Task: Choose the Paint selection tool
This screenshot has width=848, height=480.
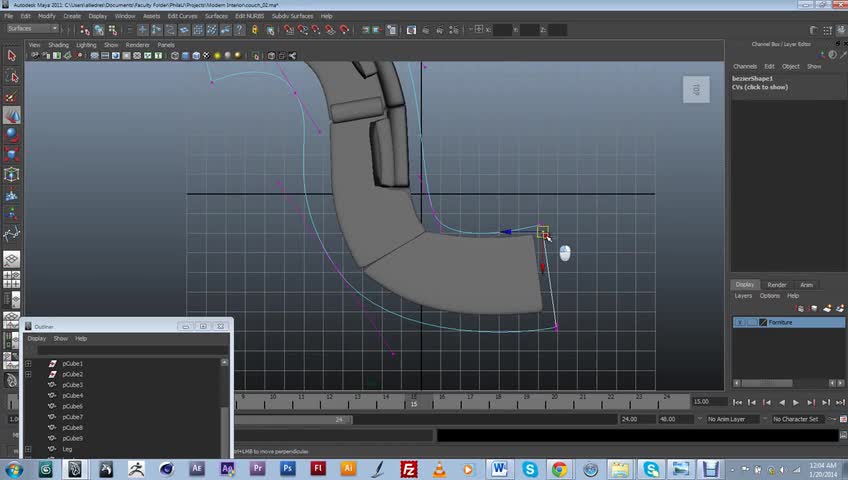Action: tap(12, 97)
